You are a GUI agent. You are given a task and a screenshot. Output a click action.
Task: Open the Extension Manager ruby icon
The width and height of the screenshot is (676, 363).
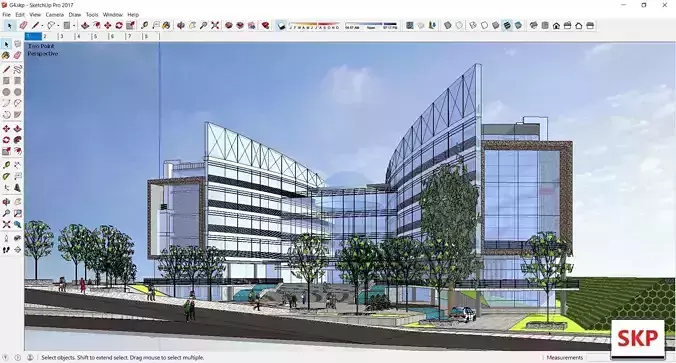click(266, 25)
